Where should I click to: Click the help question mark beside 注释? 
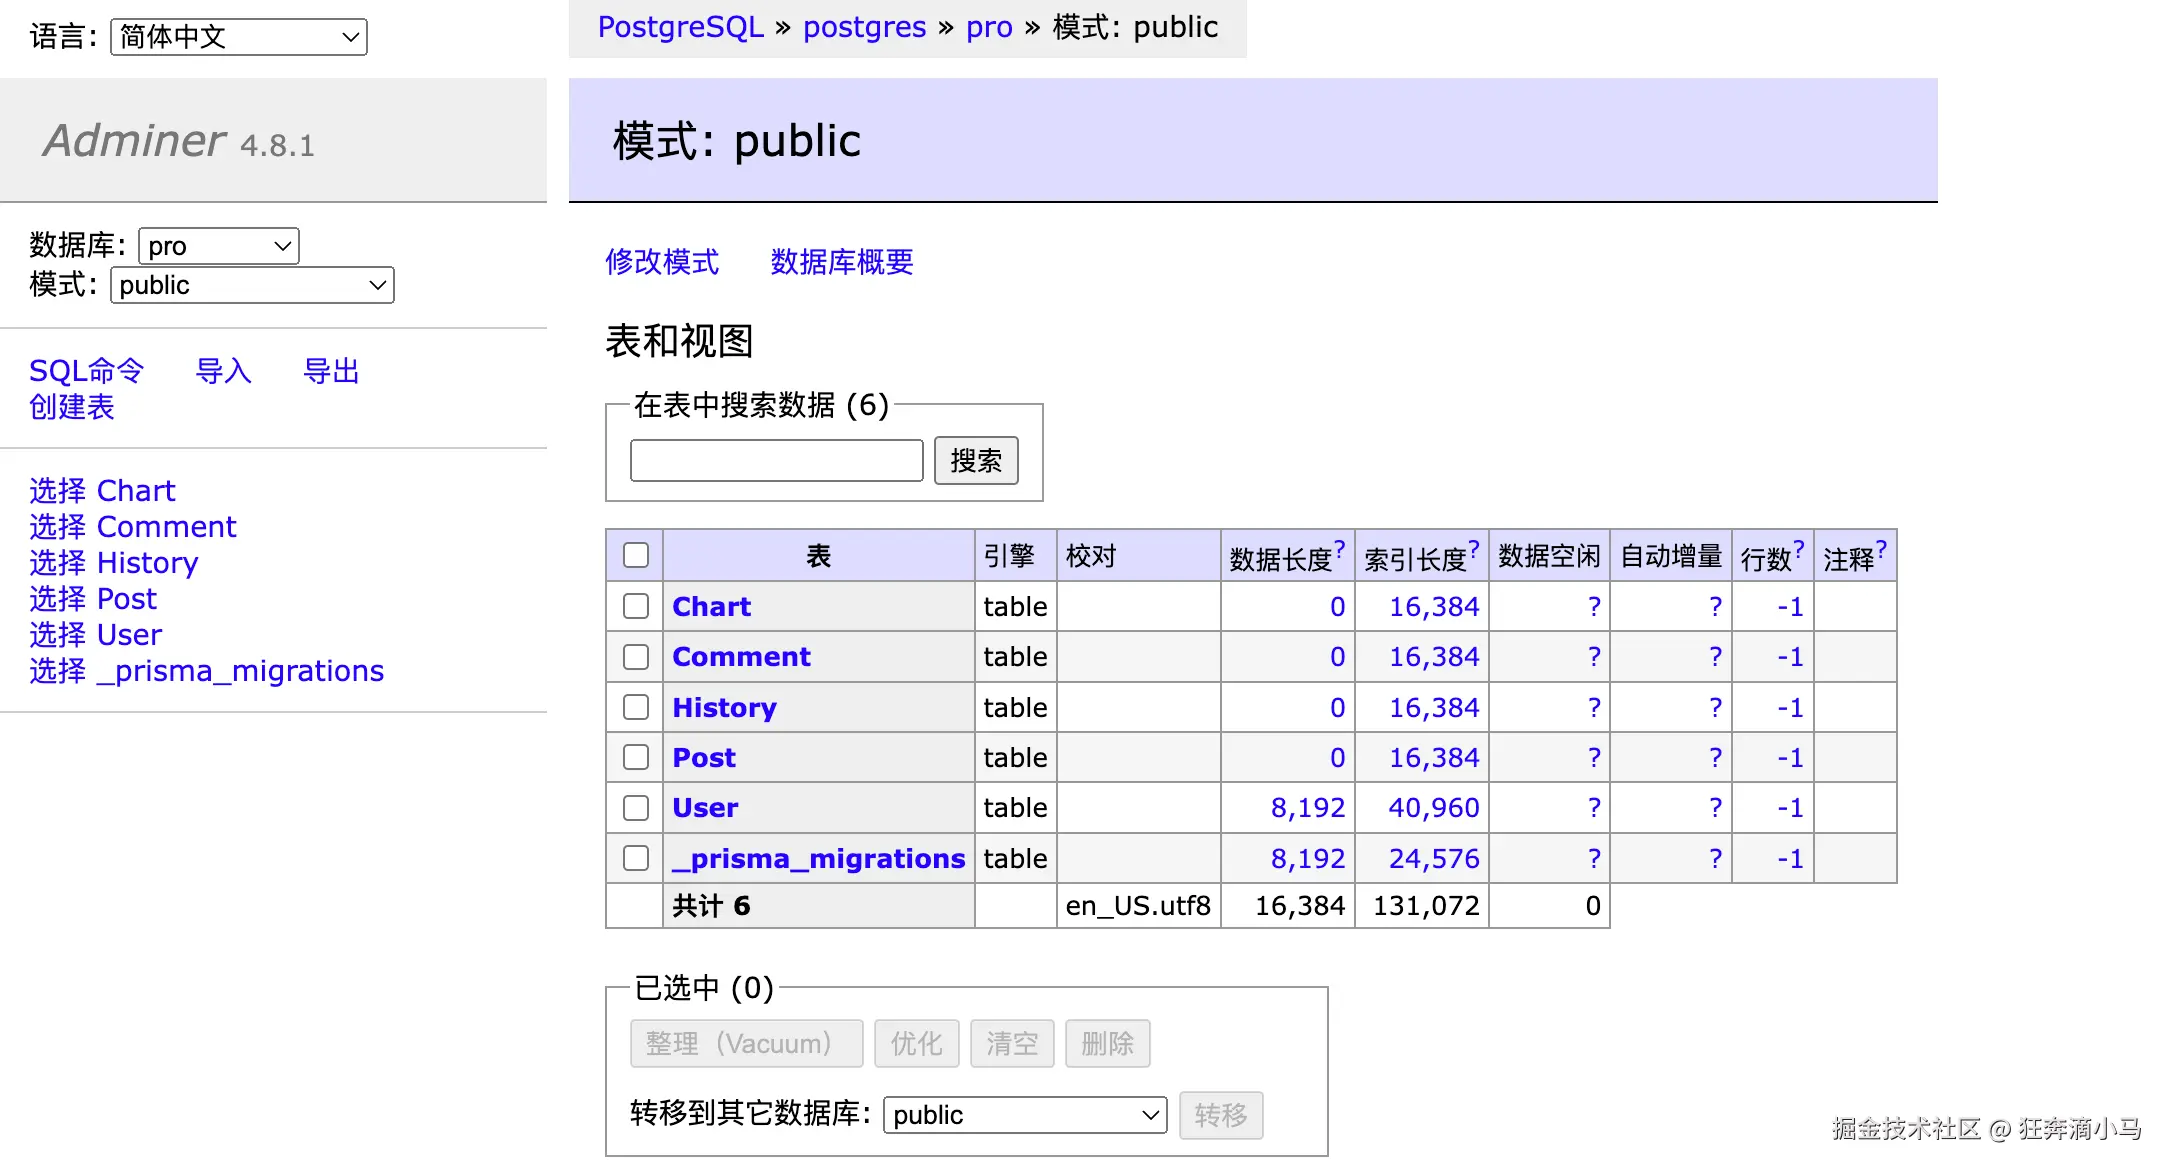pos(1881,547)
